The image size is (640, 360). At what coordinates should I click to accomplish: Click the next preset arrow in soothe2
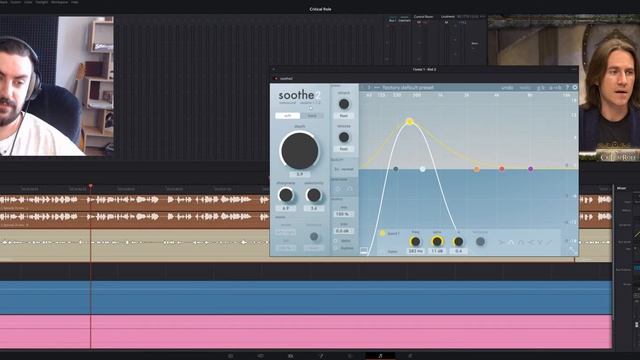(x=369, y=87)
